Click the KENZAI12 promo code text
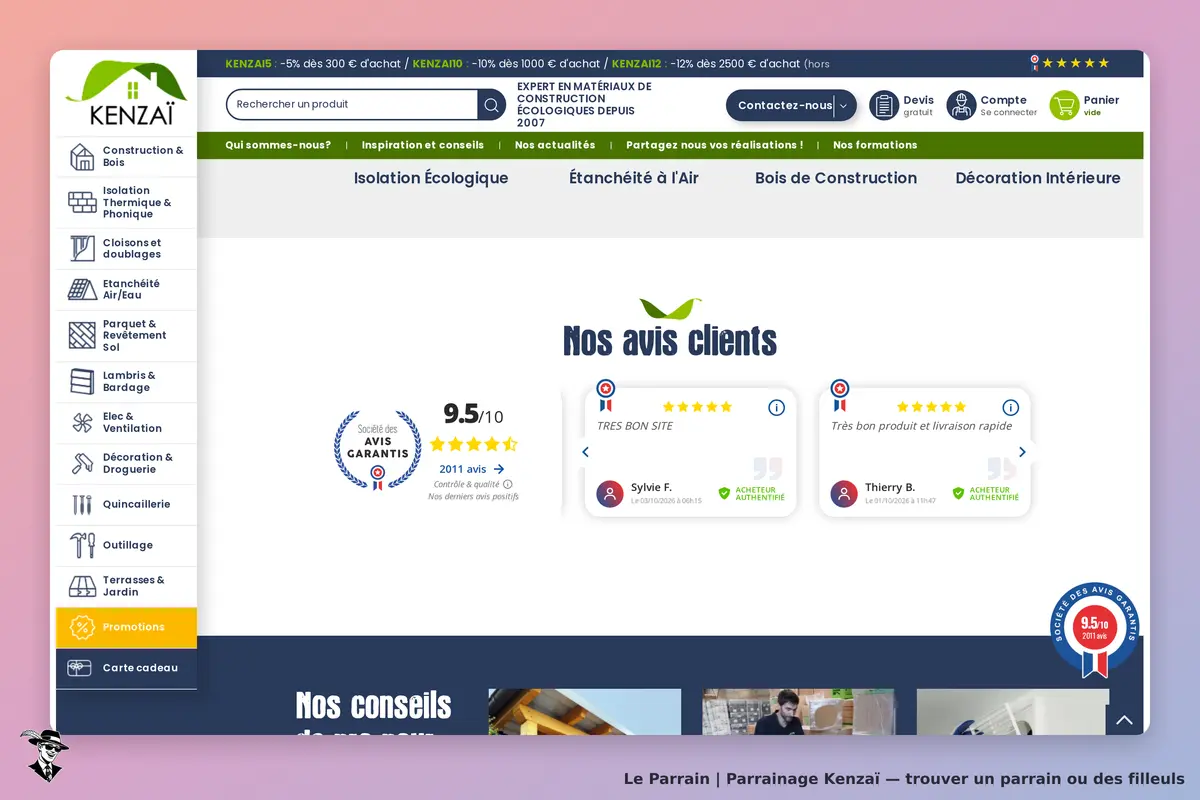The height and width of the screenshot is (800, 1200). (636, 64)
